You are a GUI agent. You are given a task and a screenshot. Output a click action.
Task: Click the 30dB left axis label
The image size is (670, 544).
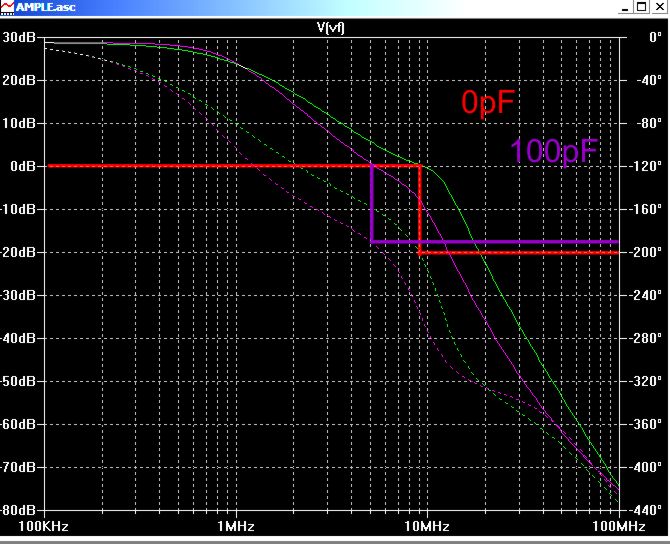19,37
